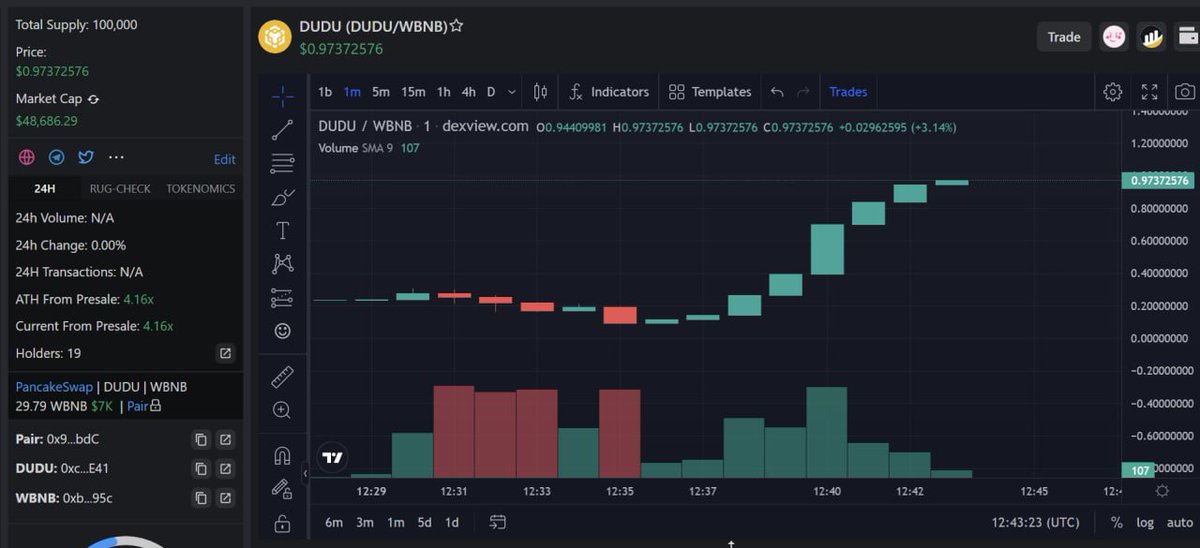The width and height of the screenshot is (1200, 548).
Task: Toggle percent scale on price axis
Action: point(1117,522)
